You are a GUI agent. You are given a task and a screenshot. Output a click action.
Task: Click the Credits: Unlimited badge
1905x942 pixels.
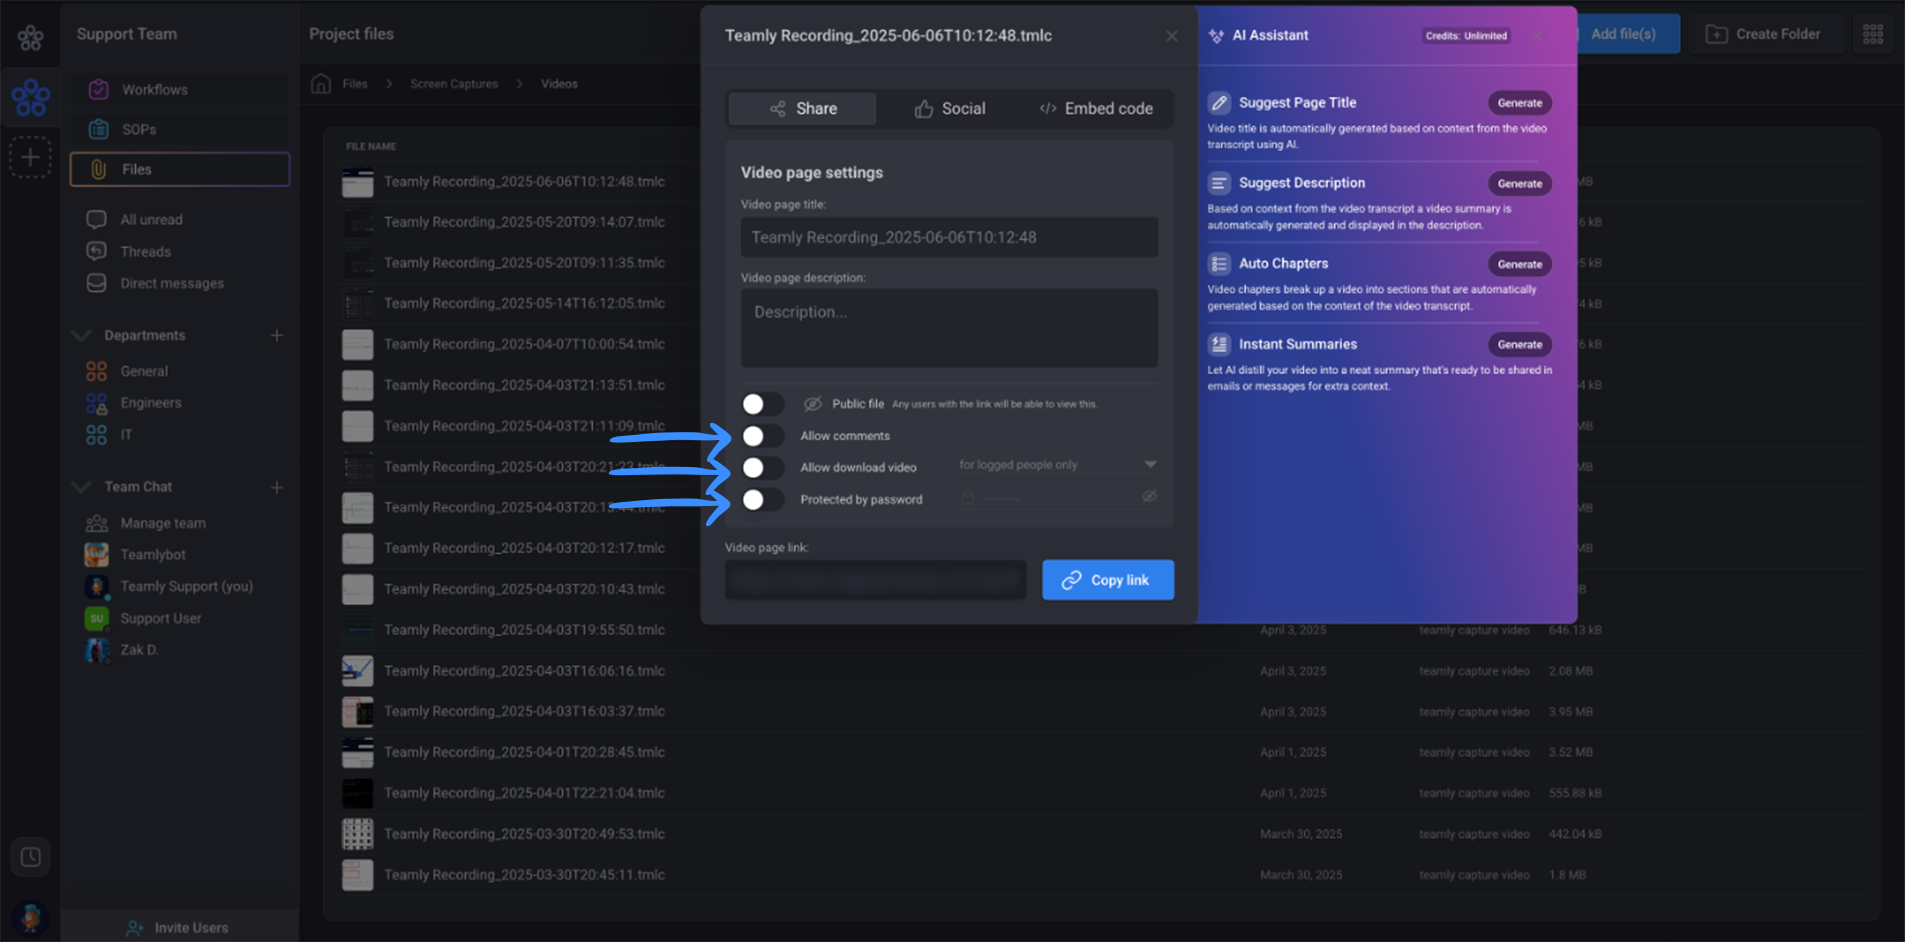1466,36
